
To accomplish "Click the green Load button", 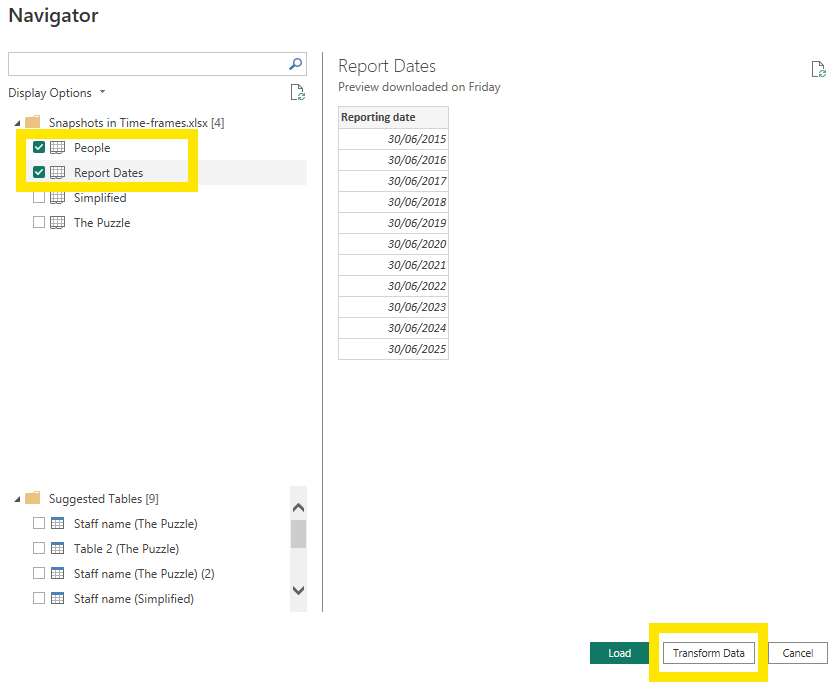I will (620, 653).
